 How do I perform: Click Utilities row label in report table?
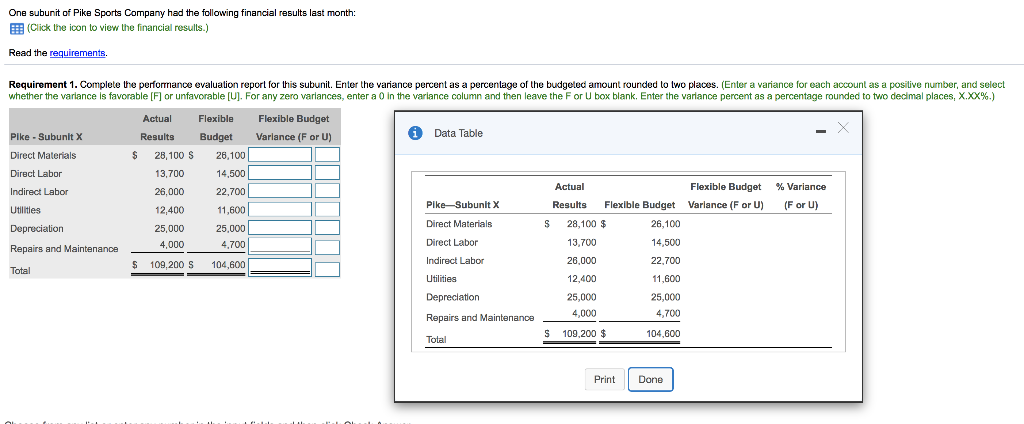click(25, 210)
